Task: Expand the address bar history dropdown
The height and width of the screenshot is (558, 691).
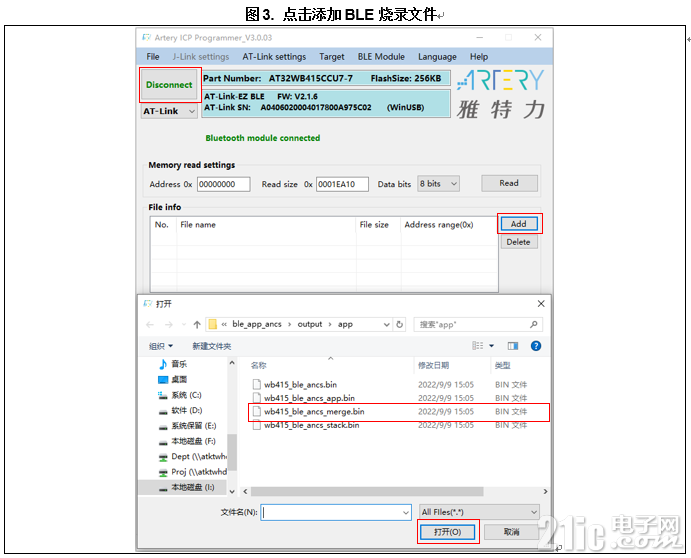Action: point(386,325)
